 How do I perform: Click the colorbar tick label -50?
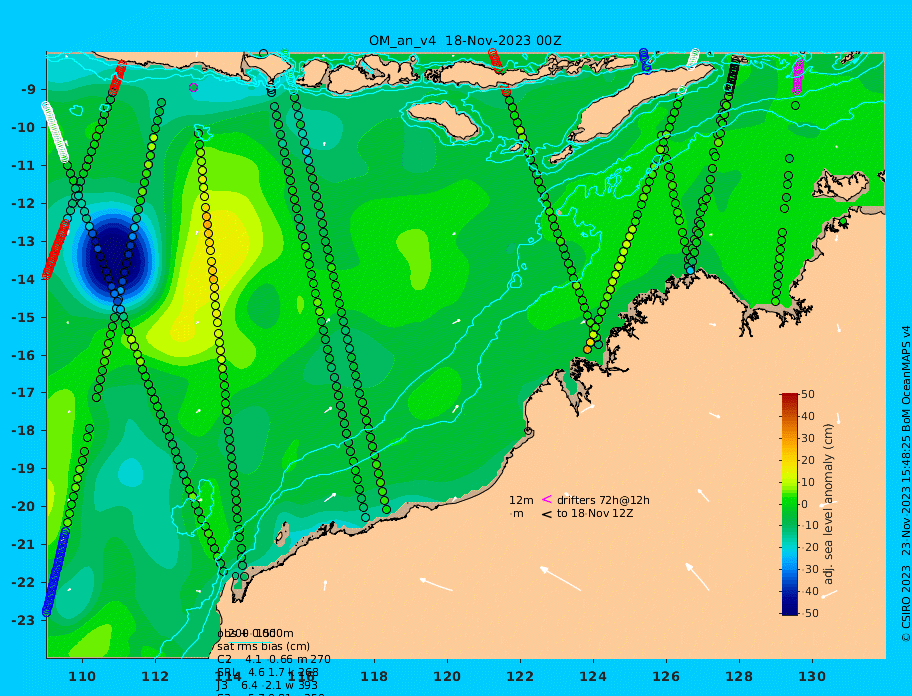(x=810, y=613)
